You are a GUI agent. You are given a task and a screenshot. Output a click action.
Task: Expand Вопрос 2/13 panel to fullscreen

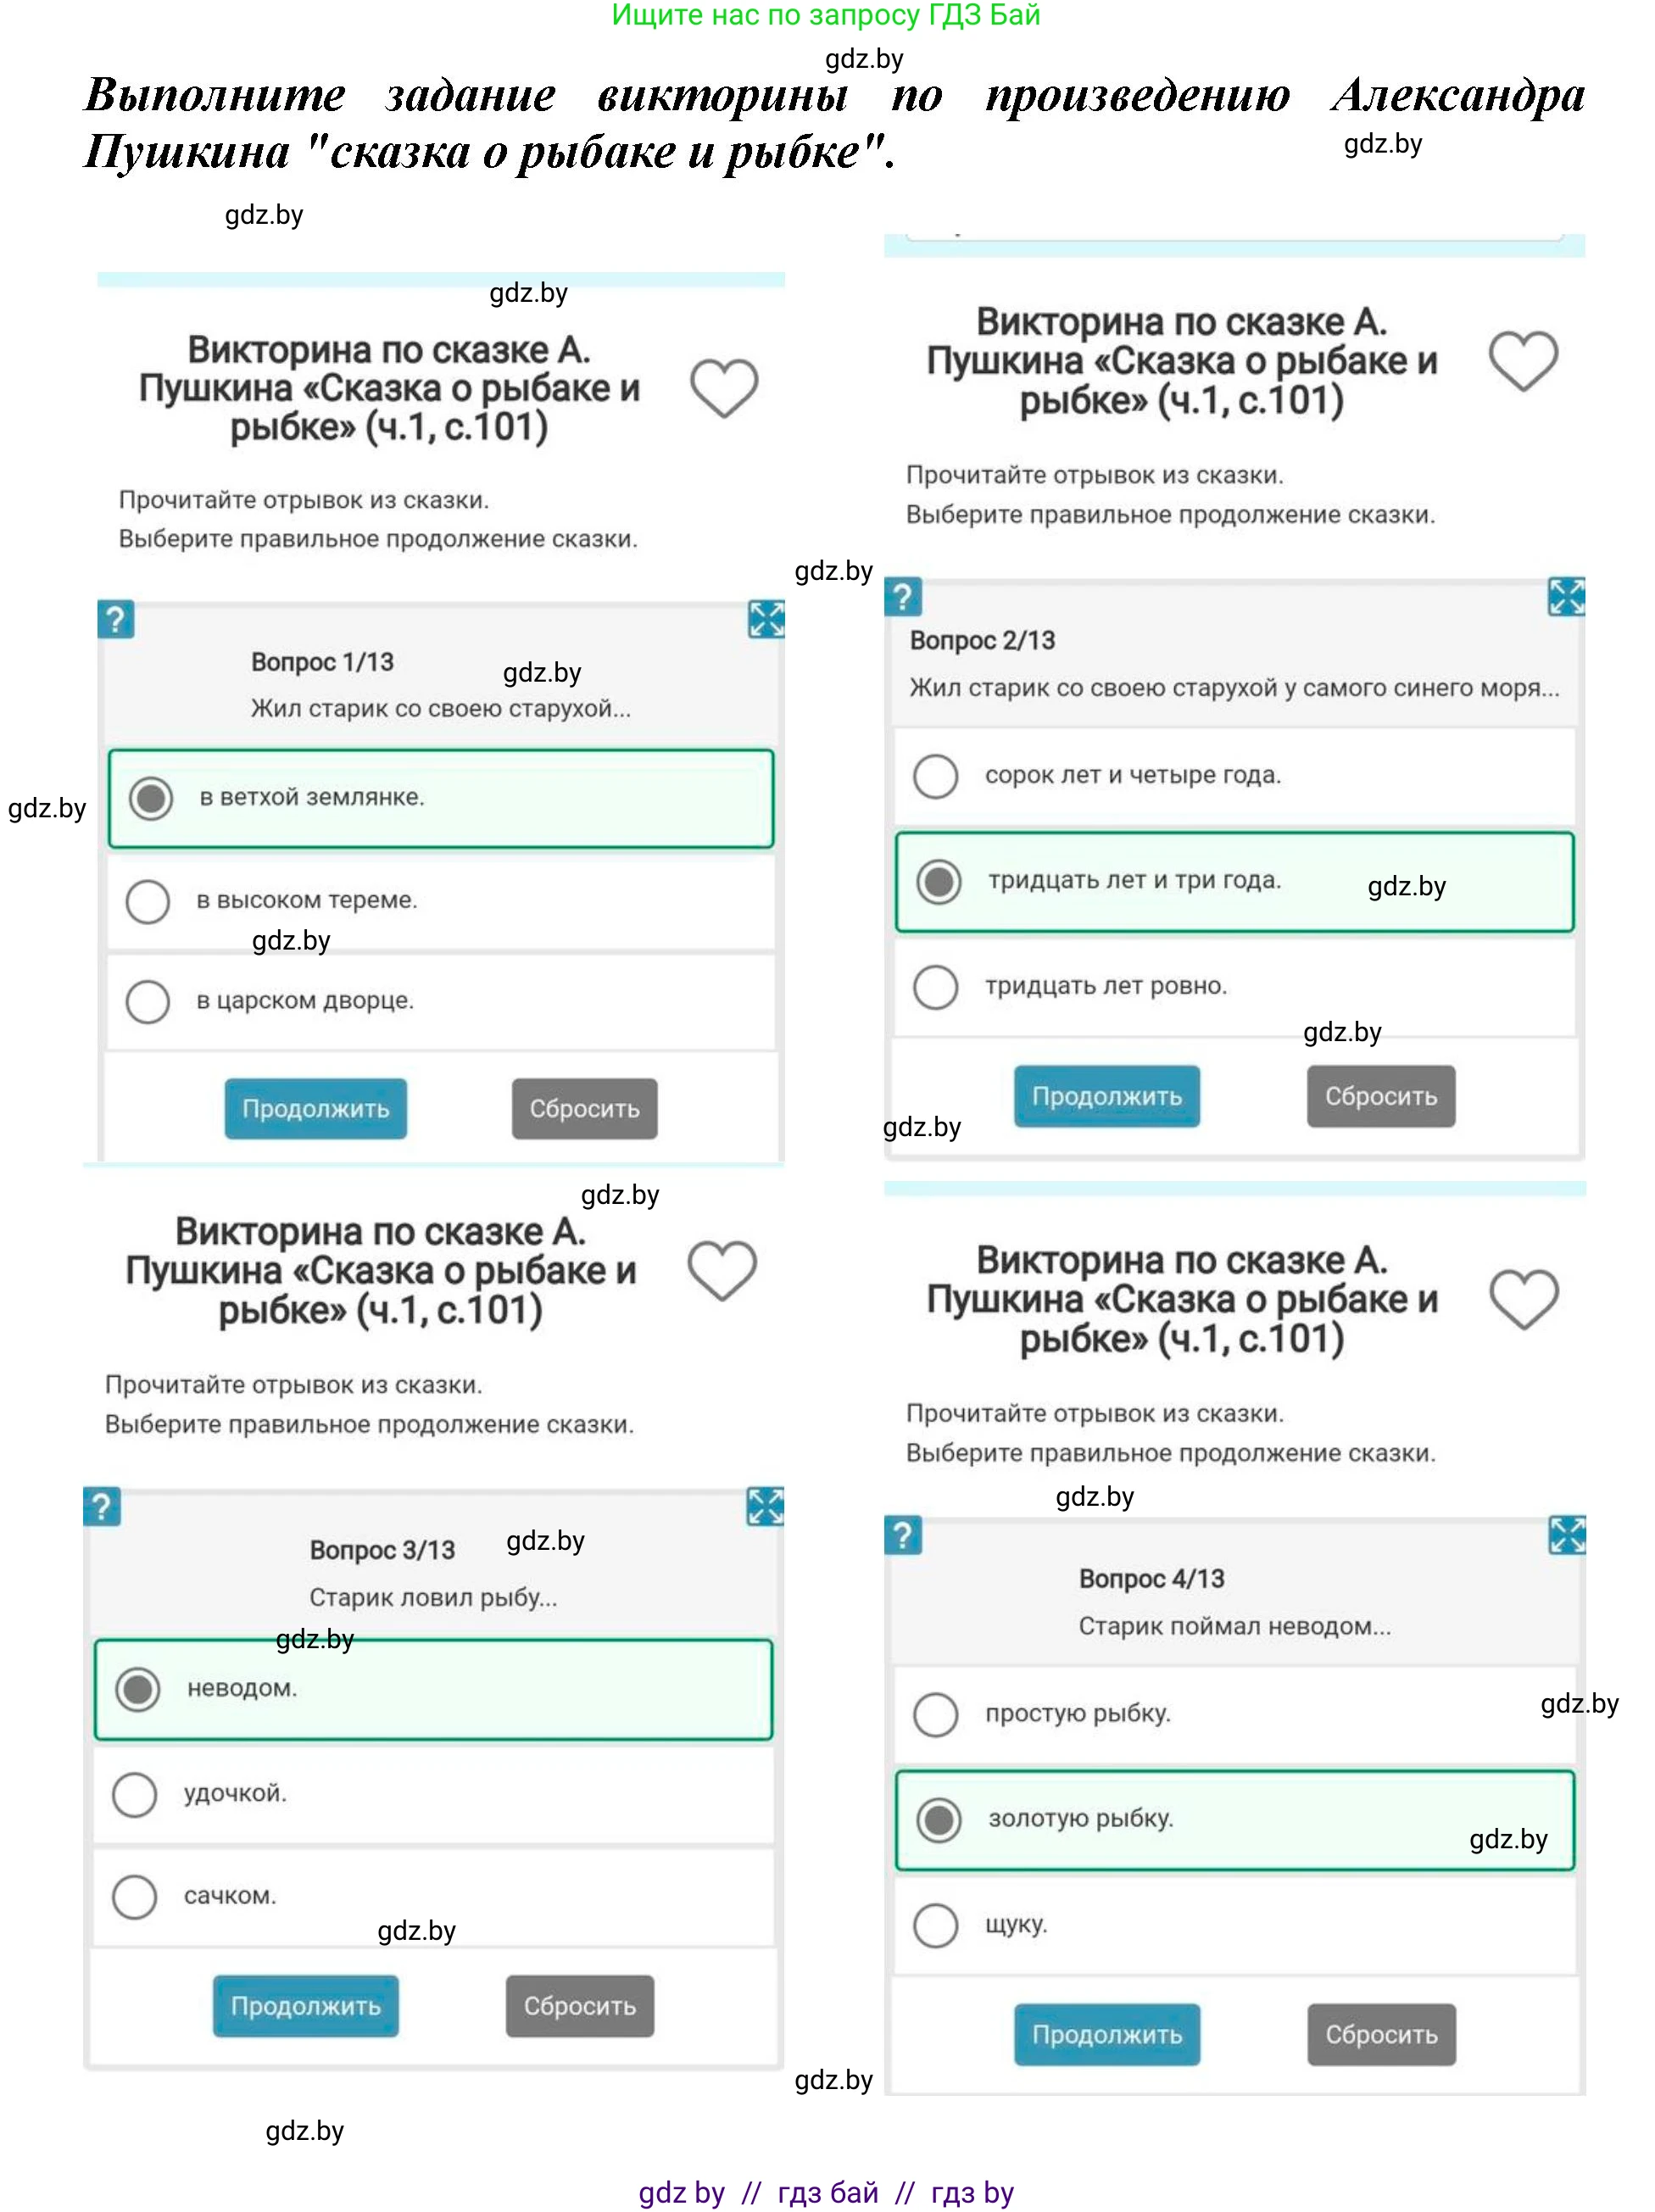[1565, 597]
